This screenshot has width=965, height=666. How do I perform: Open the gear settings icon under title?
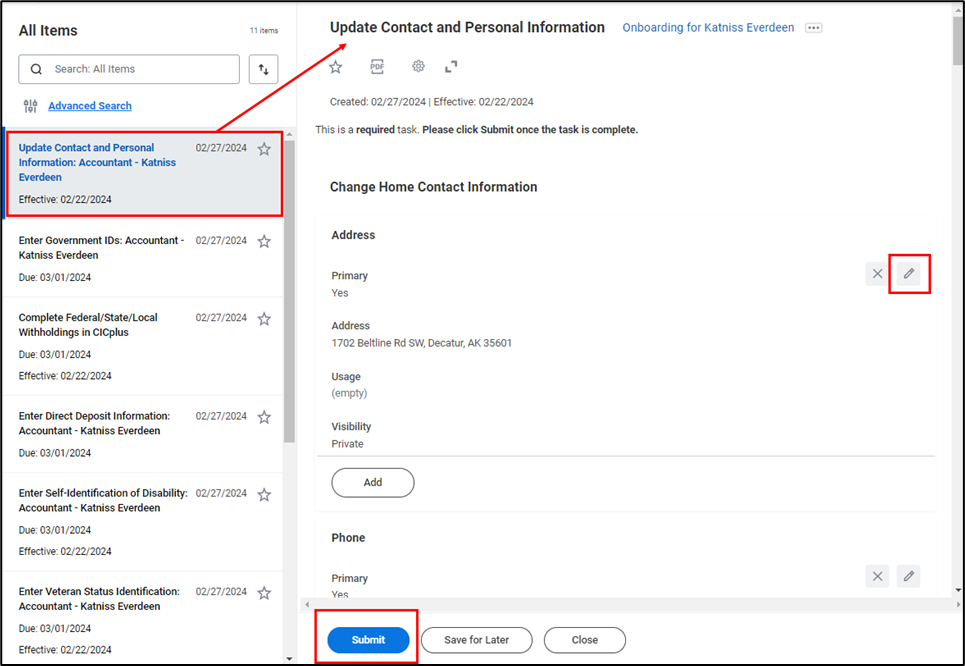418,67
